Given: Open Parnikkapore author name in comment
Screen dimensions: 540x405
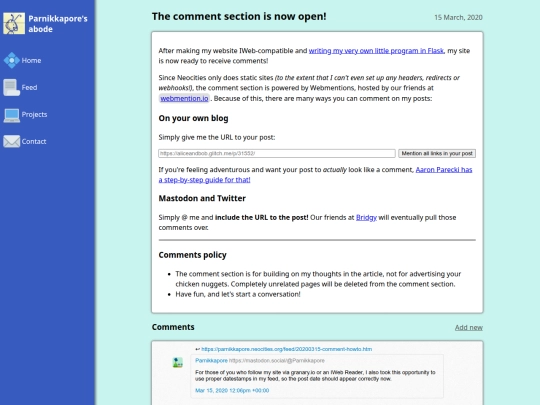Looking at the screenshot, I should click(x=211, y=360).
